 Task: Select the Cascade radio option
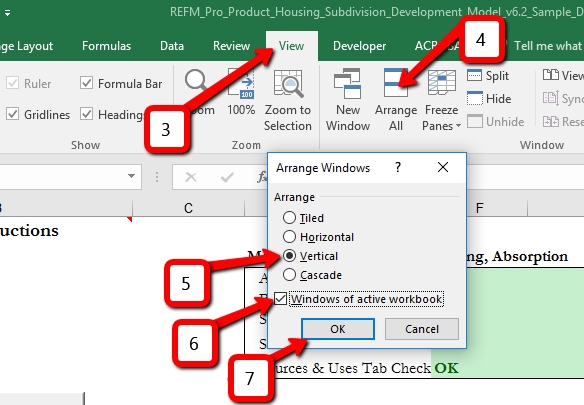(289, 275)
